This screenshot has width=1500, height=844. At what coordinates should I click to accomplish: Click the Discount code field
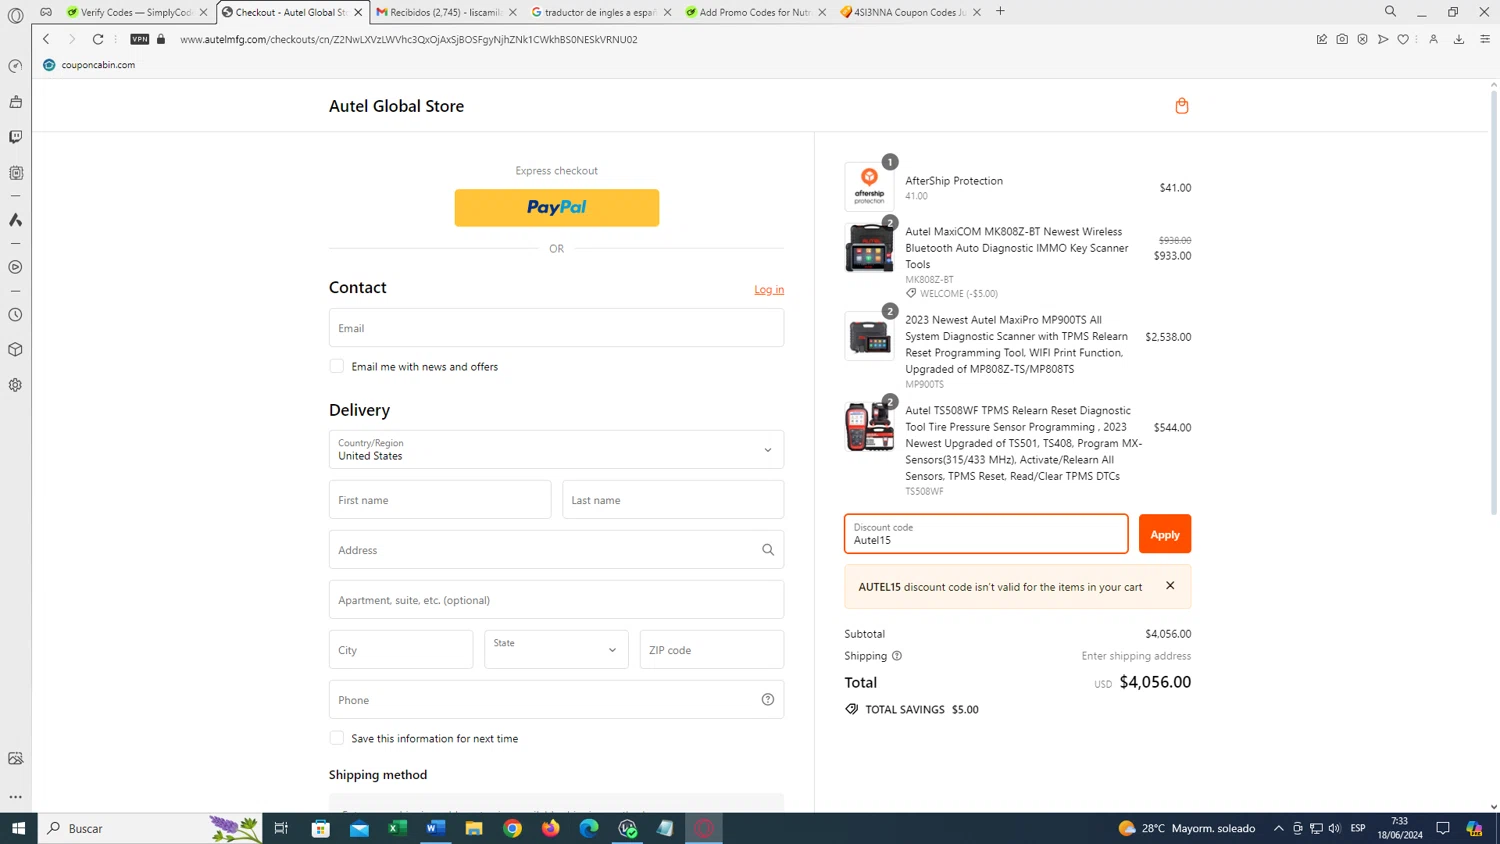(x=986, y=534)
